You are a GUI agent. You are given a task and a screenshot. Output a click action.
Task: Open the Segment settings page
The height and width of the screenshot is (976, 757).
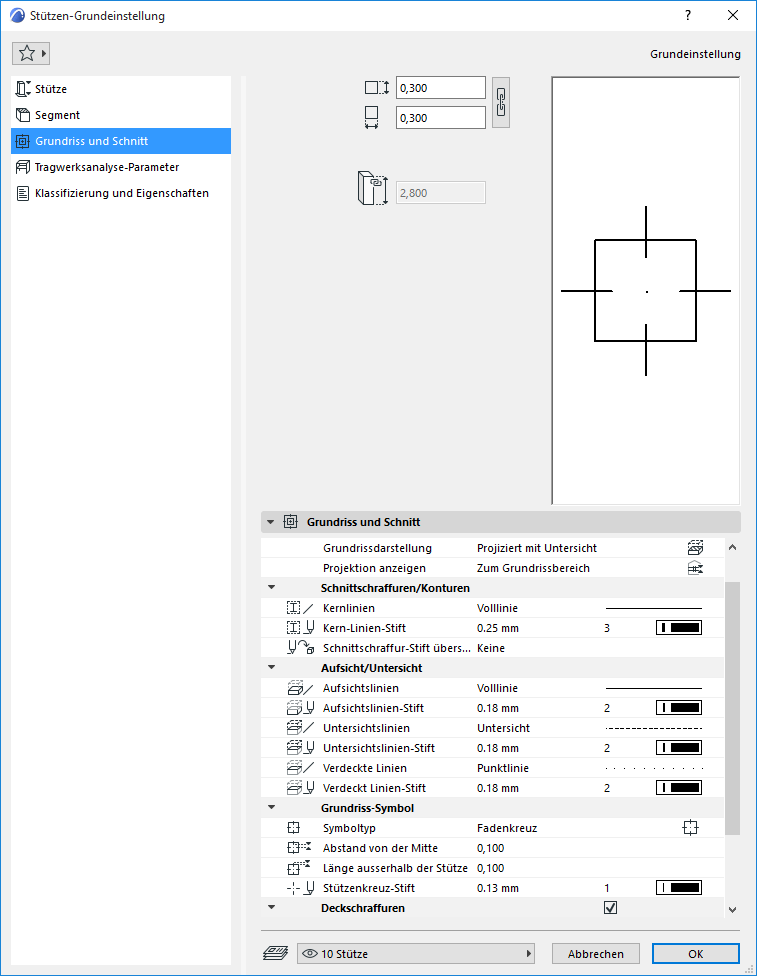click(x=121, y=115)
